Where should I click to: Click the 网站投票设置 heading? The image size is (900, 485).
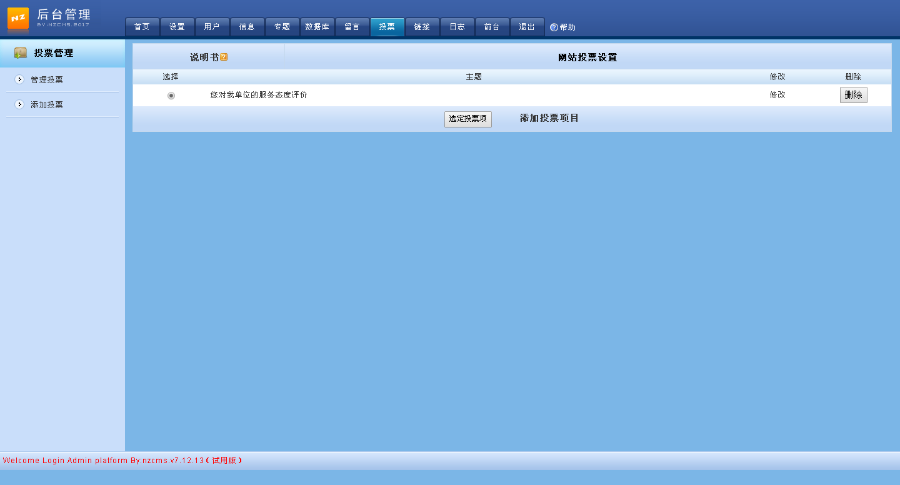tap(587, 57)
